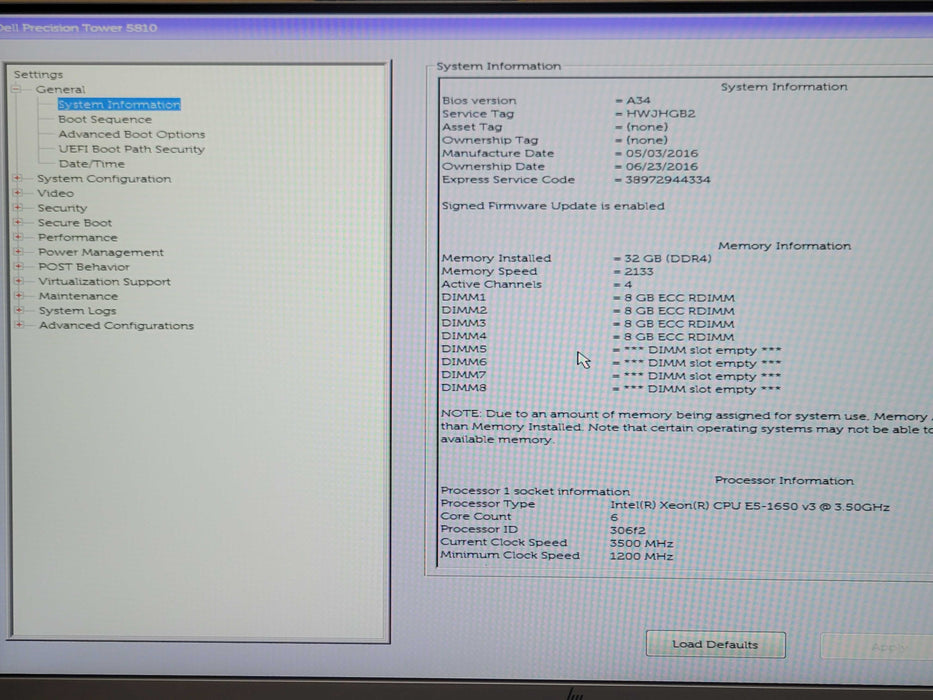Open UEFI Boot Path Security page
Viewport: 933px width, 700px height.
click(131, 149)
